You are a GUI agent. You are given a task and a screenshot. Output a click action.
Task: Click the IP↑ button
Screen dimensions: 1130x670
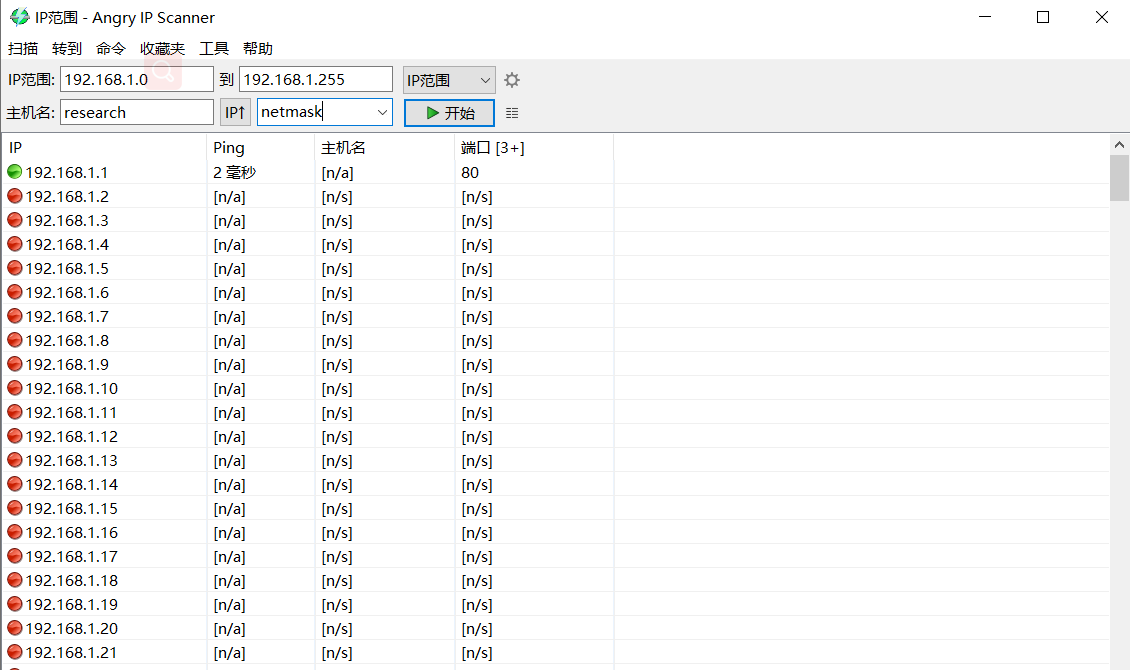pos(235,112)
